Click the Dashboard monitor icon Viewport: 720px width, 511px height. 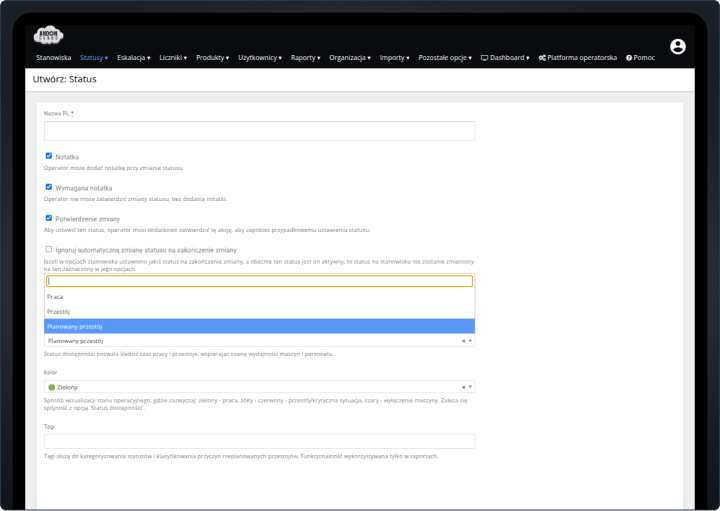coord(484,58)
